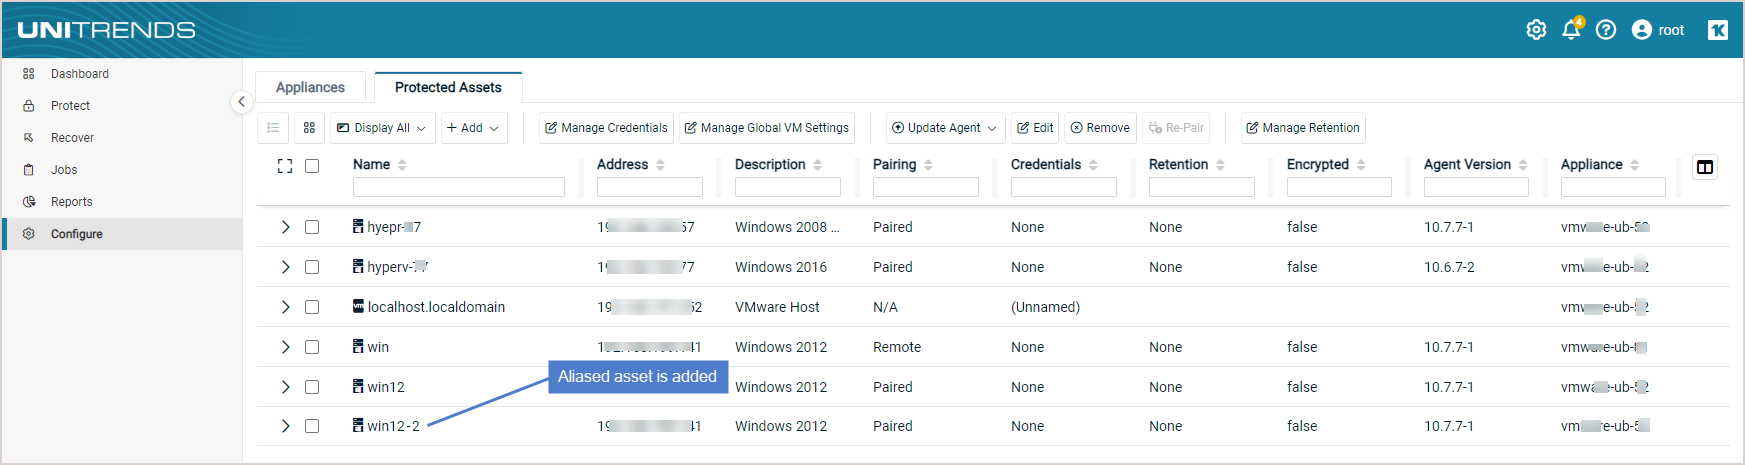Click the server icon beside win12
The height and width of the screenshot is (465, 1745).
[x=358, y=386]
